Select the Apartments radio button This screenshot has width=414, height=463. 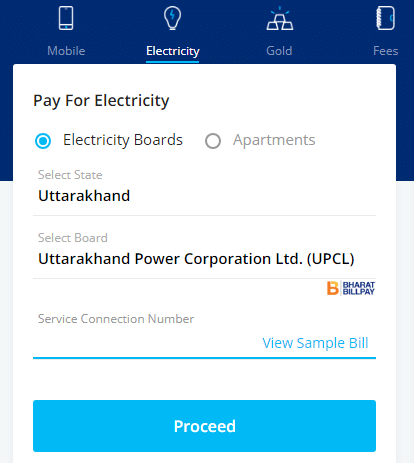pos(213,141)
